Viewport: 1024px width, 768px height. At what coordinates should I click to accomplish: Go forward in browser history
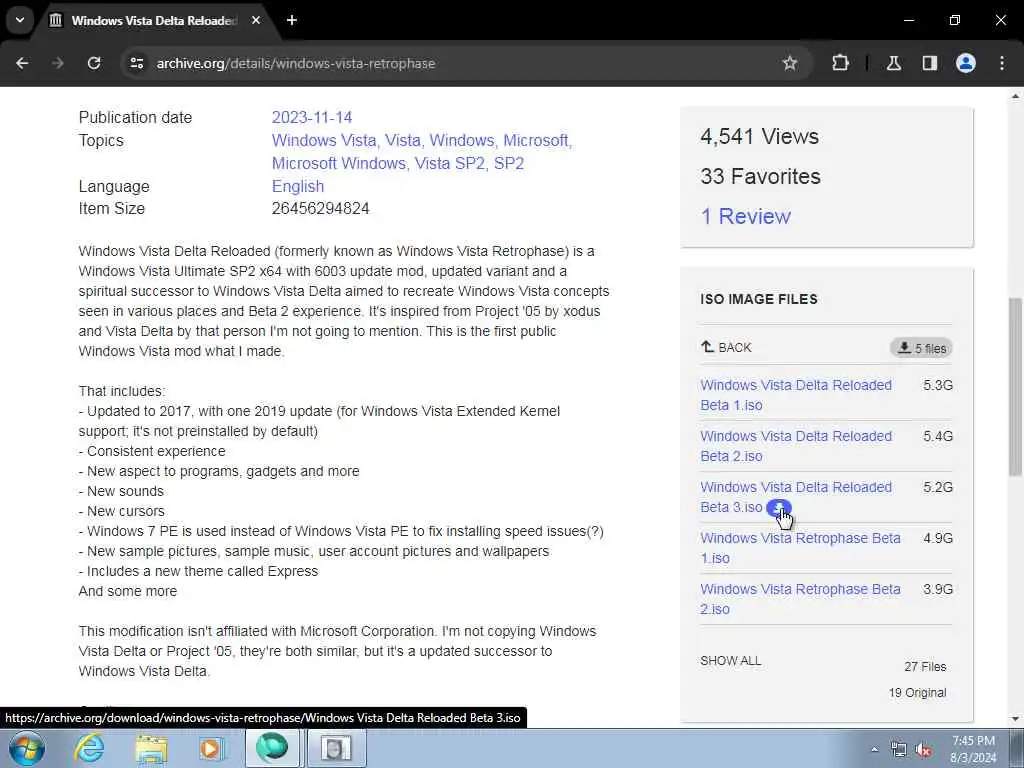[x=58, y=63]
